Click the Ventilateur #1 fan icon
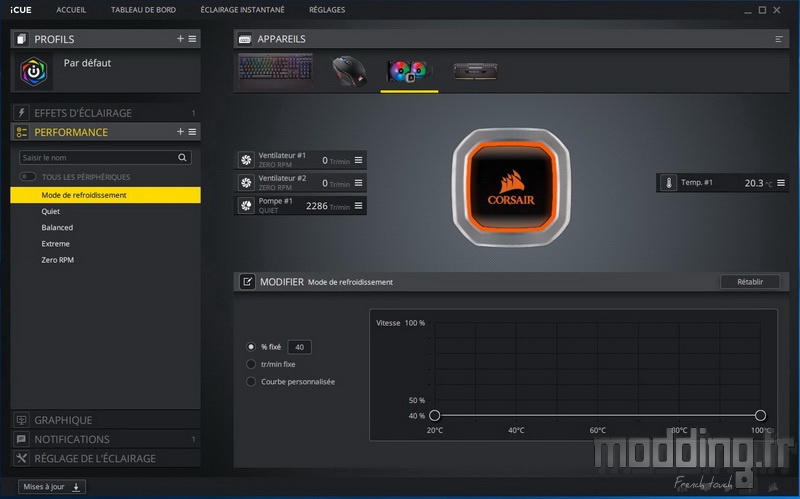The image size is (800, 499). (x=246, y=160)
